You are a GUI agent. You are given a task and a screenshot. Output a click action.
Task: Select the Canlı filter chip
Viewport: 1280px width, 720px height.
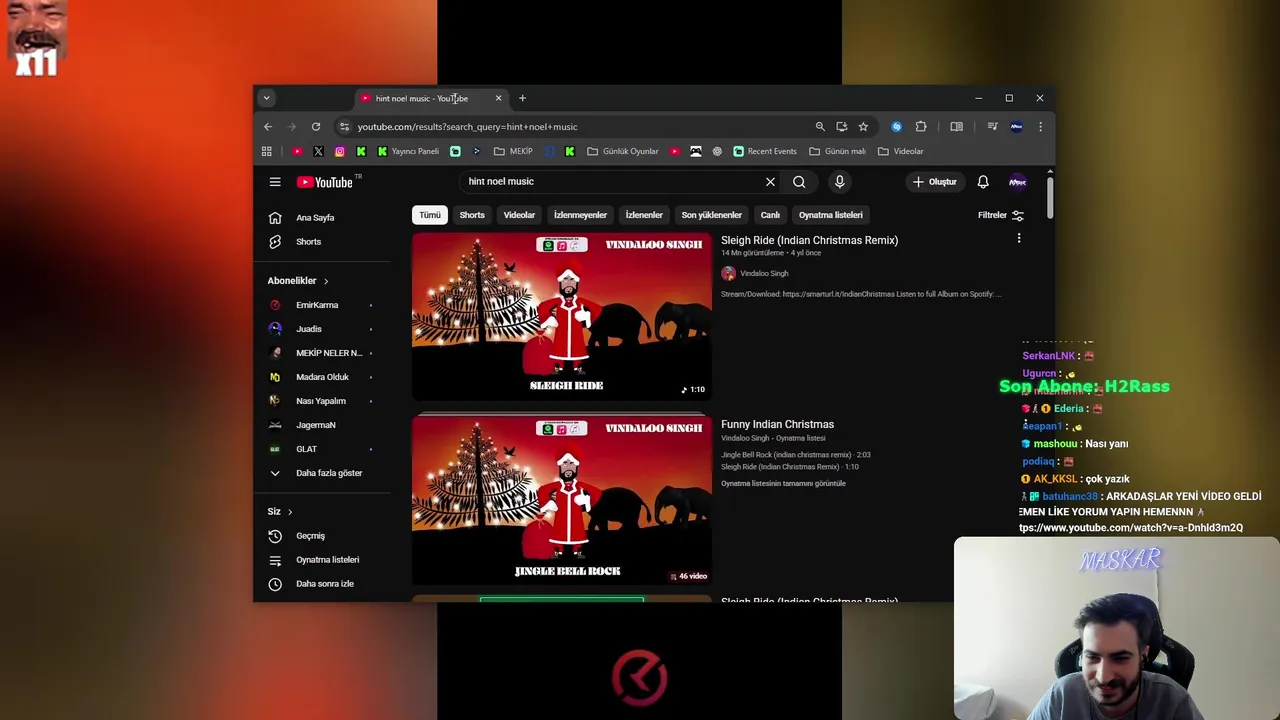click(770, 215)
